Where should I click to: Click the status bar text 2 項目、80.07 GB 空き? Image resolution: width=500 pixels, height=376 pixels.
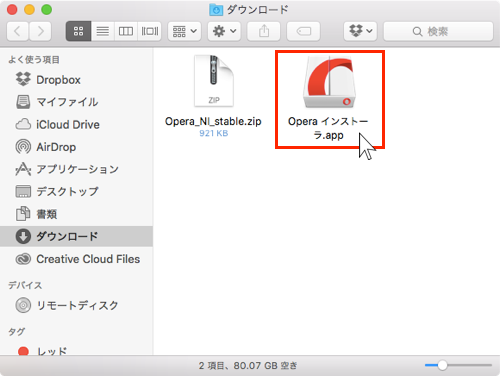click(248, 366)
